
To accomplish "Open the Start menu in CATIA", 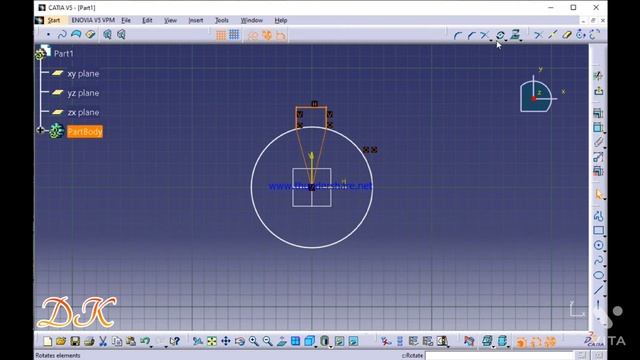I will tap(53, 20).
